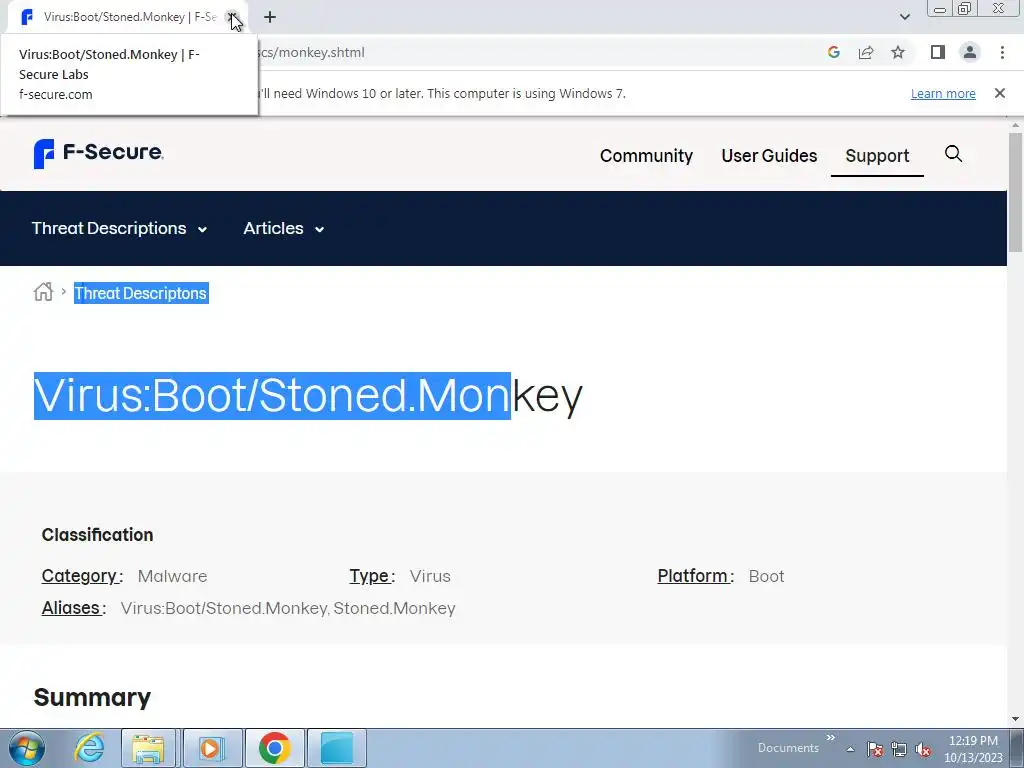
Task: Click the Malware category value
Action: coord(172,576)
